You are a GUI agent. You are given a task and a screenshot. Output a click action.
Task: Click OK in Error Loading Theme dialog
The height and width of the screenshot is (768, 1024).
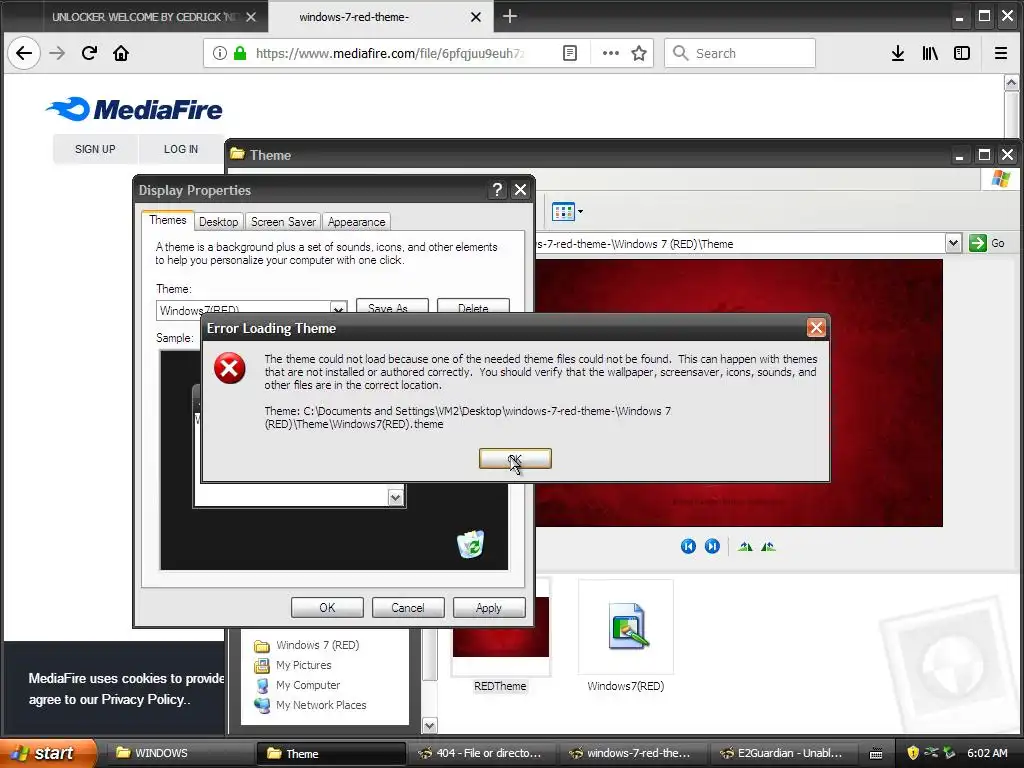pyautogui.click(x=515, y=458)
